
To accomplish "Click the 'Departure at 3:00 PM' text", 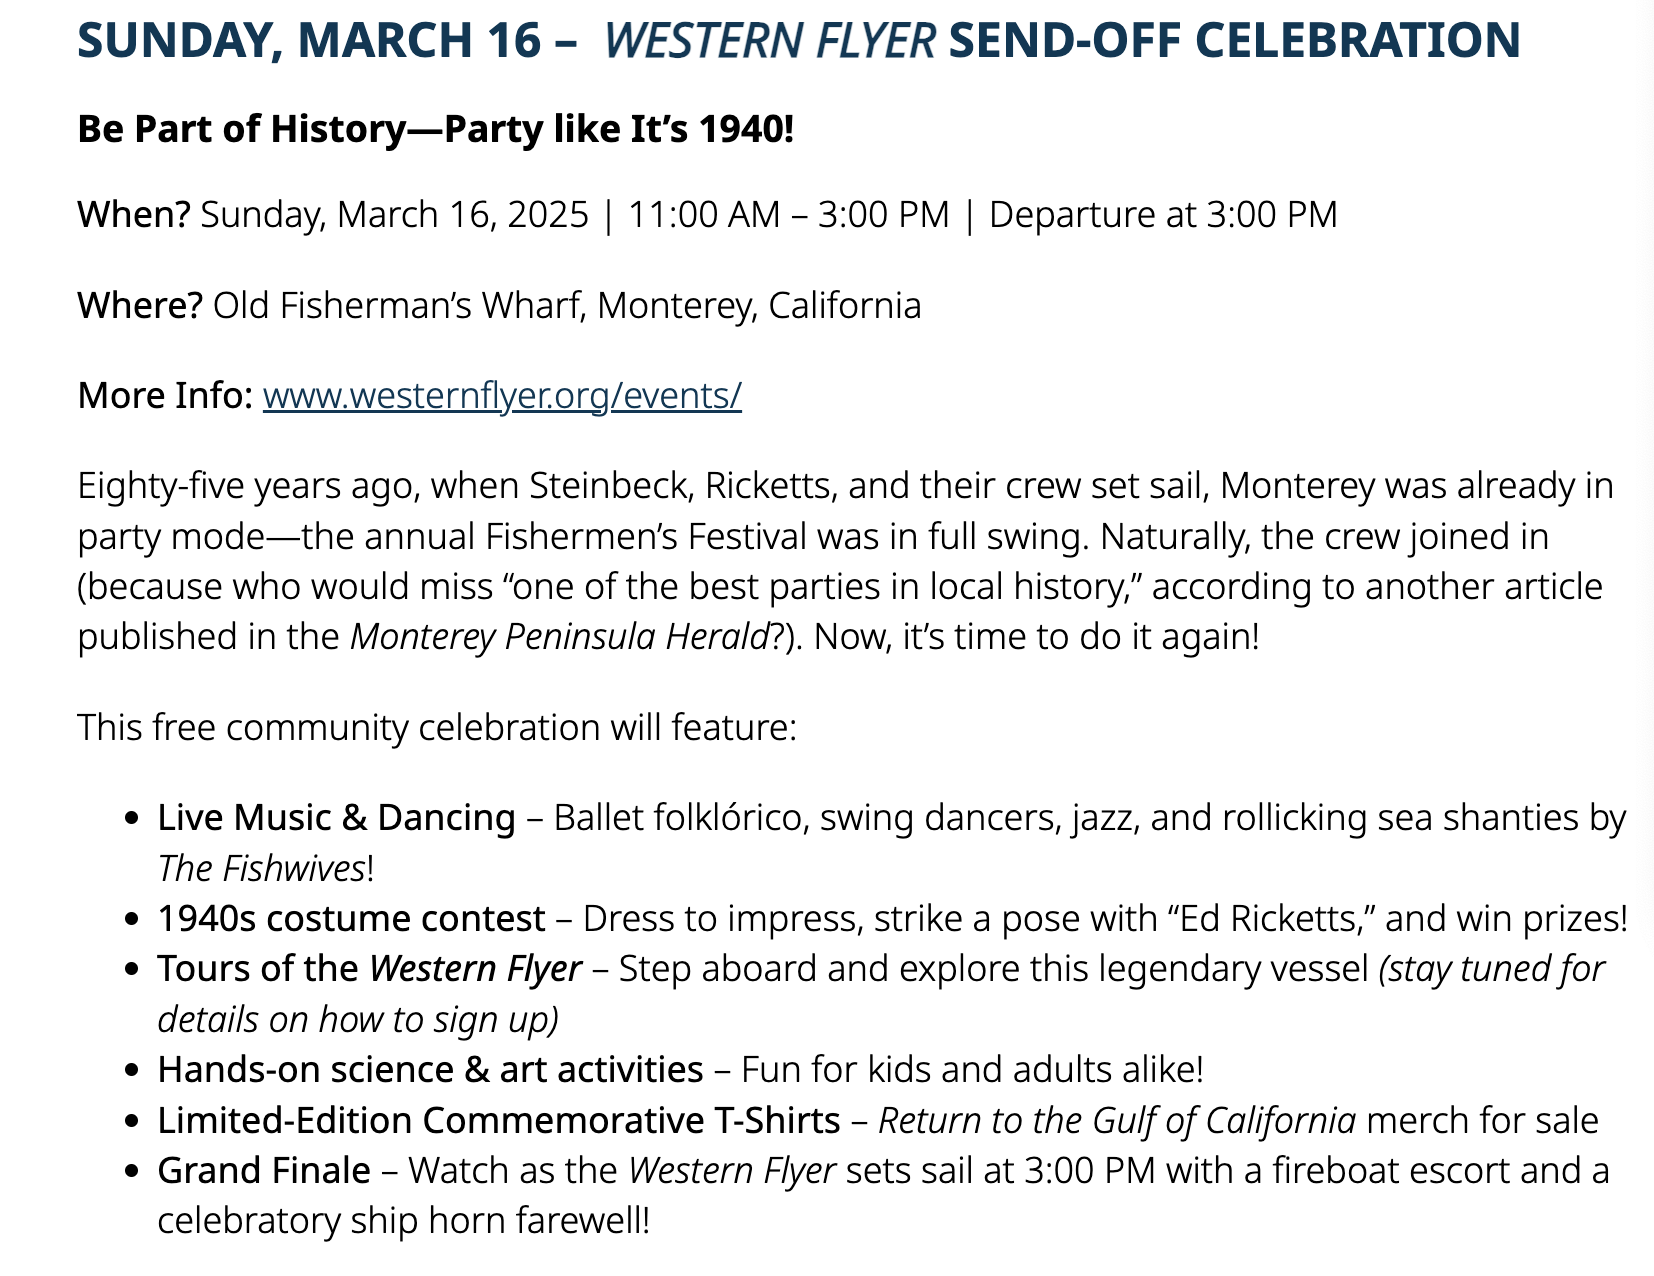I will click(x=1163, y=215).
